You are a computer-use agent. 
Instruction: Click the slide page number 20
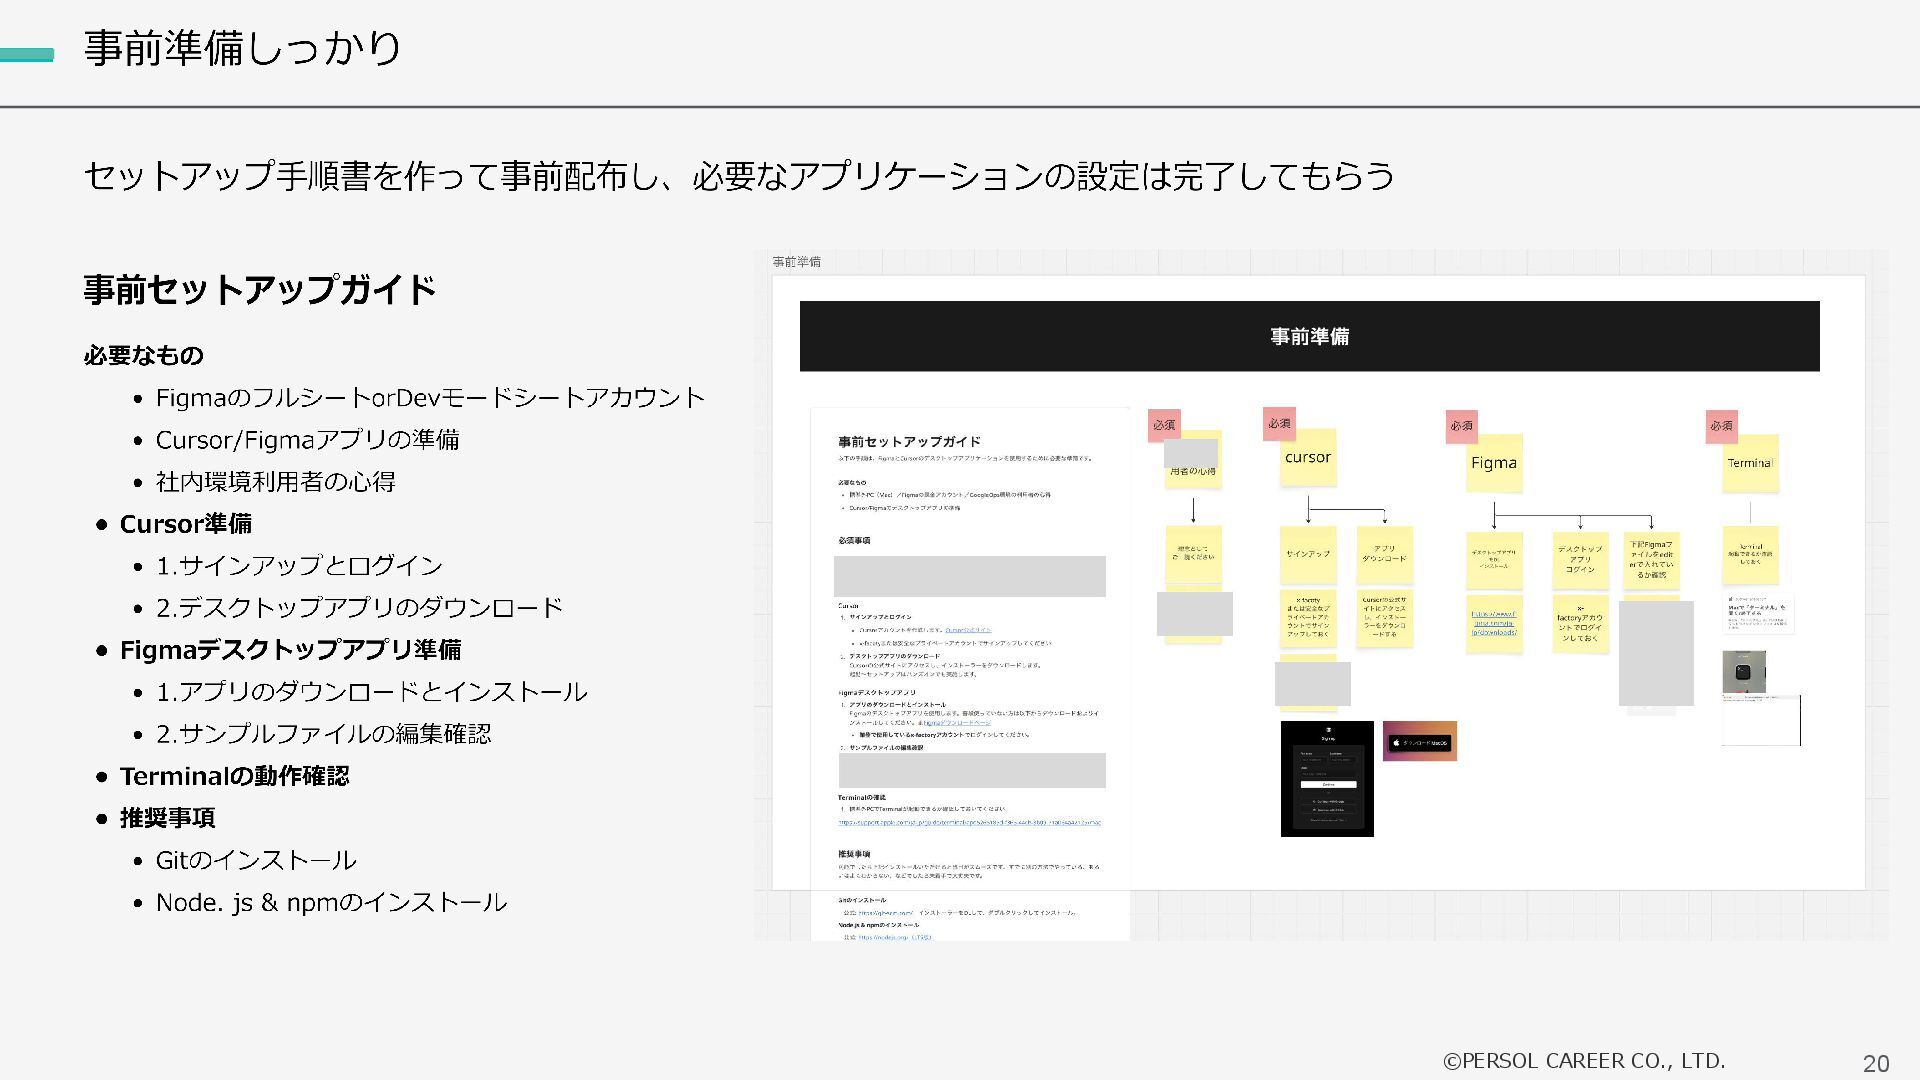pyautogui.click(x=1875, y=1064)
